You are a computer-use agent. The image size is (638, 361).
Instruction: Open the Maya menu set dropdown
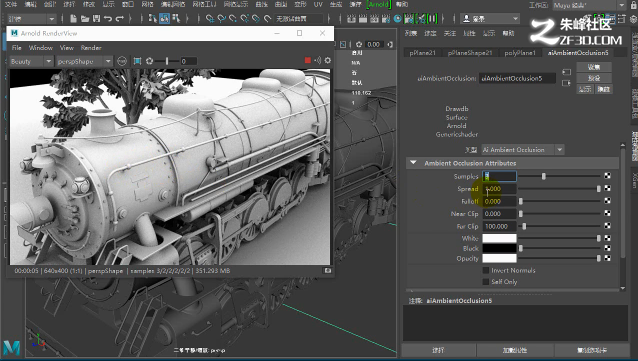coord(31,19)
